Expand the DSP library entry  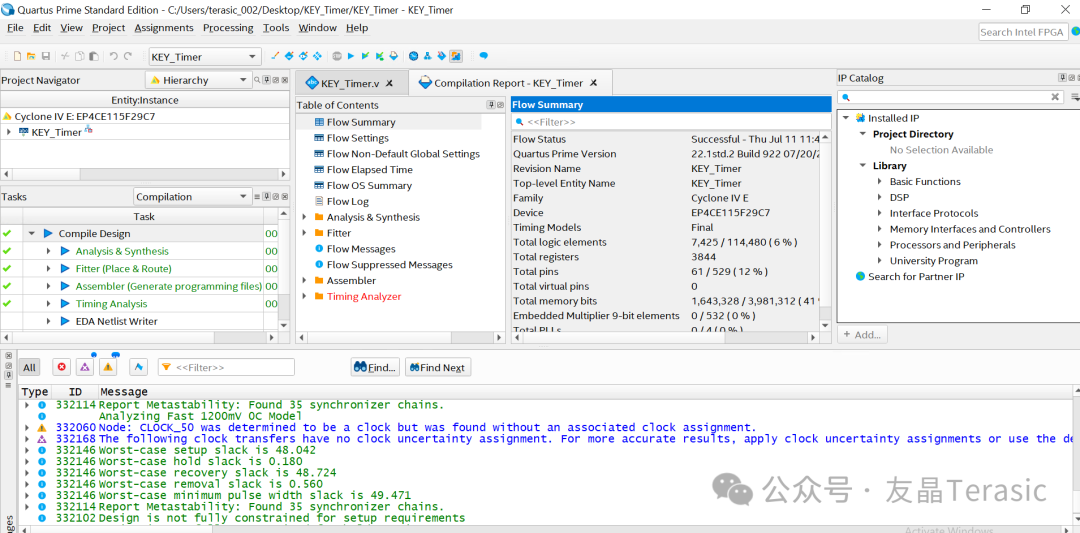(880, 198)
